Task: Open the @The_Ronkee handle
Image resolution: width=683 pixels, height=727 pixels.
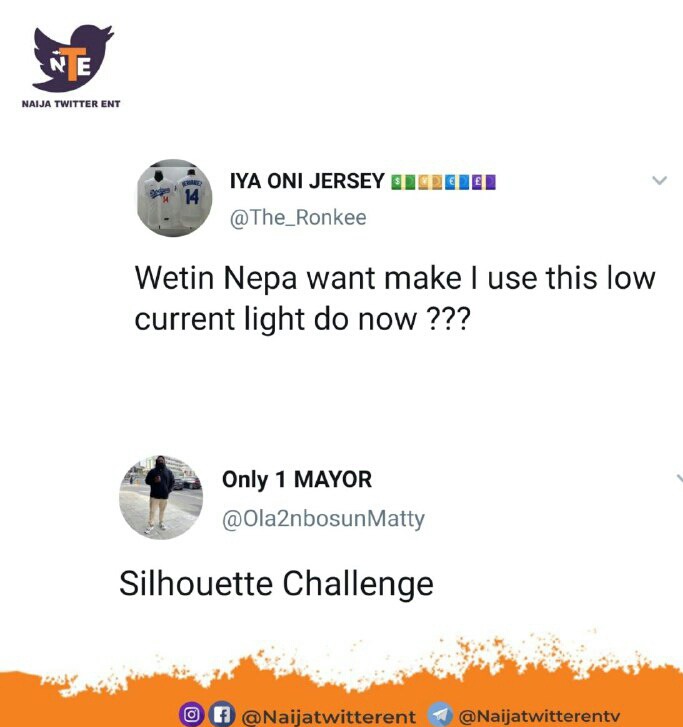Action: [x=298, y=217]
